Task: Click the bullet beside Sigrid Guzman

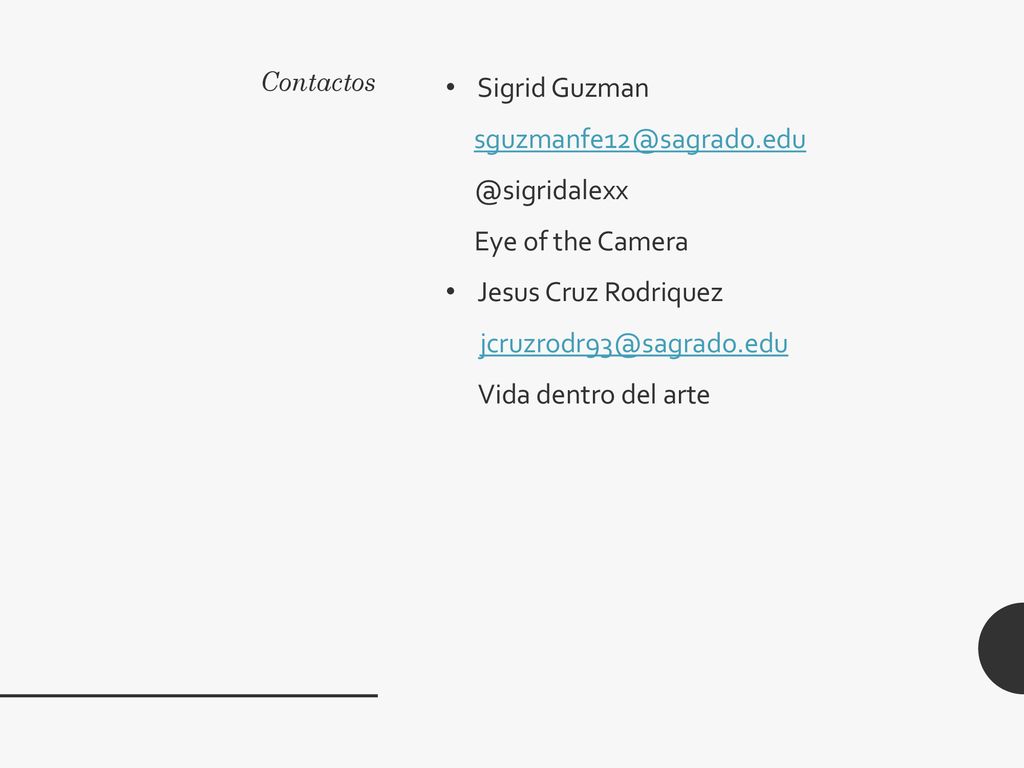Action: pos(450,87)
